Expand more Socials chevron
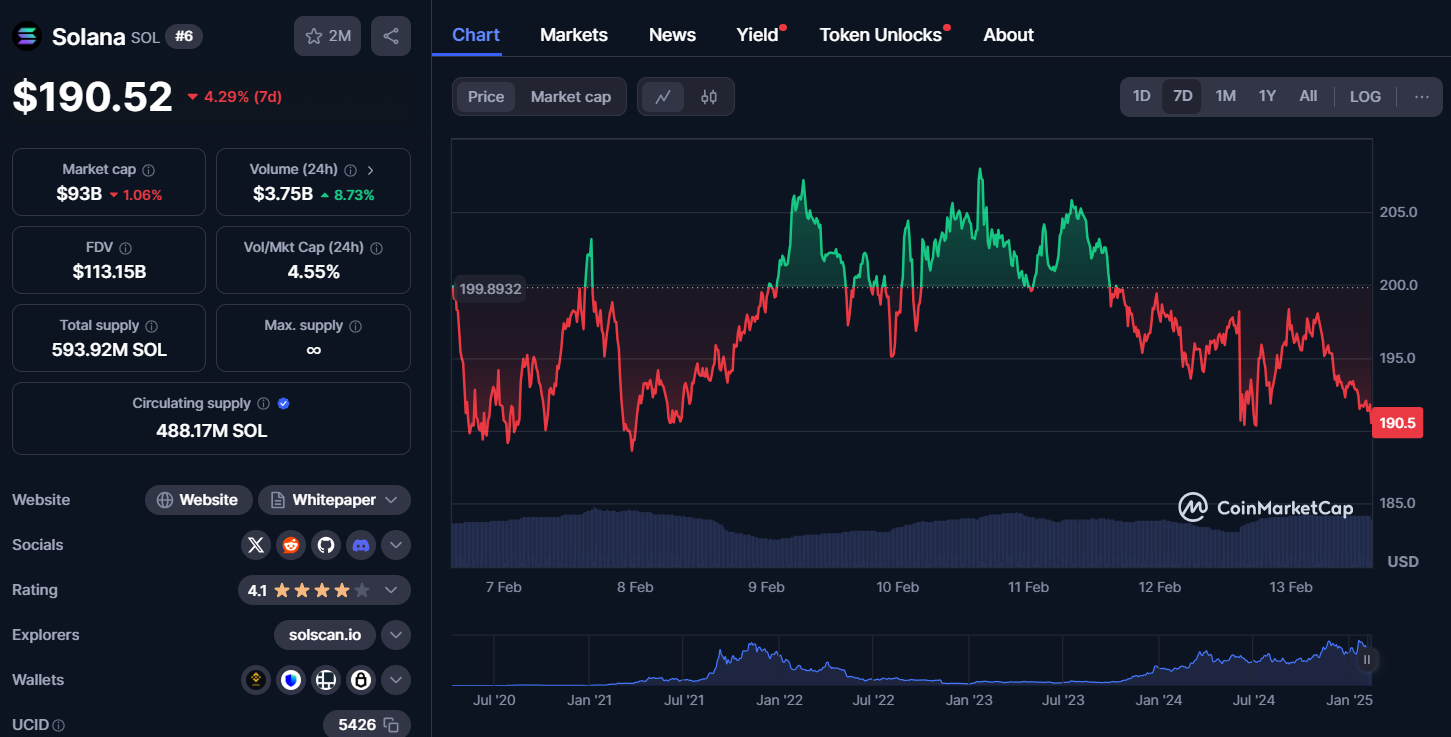 (396, 545)
